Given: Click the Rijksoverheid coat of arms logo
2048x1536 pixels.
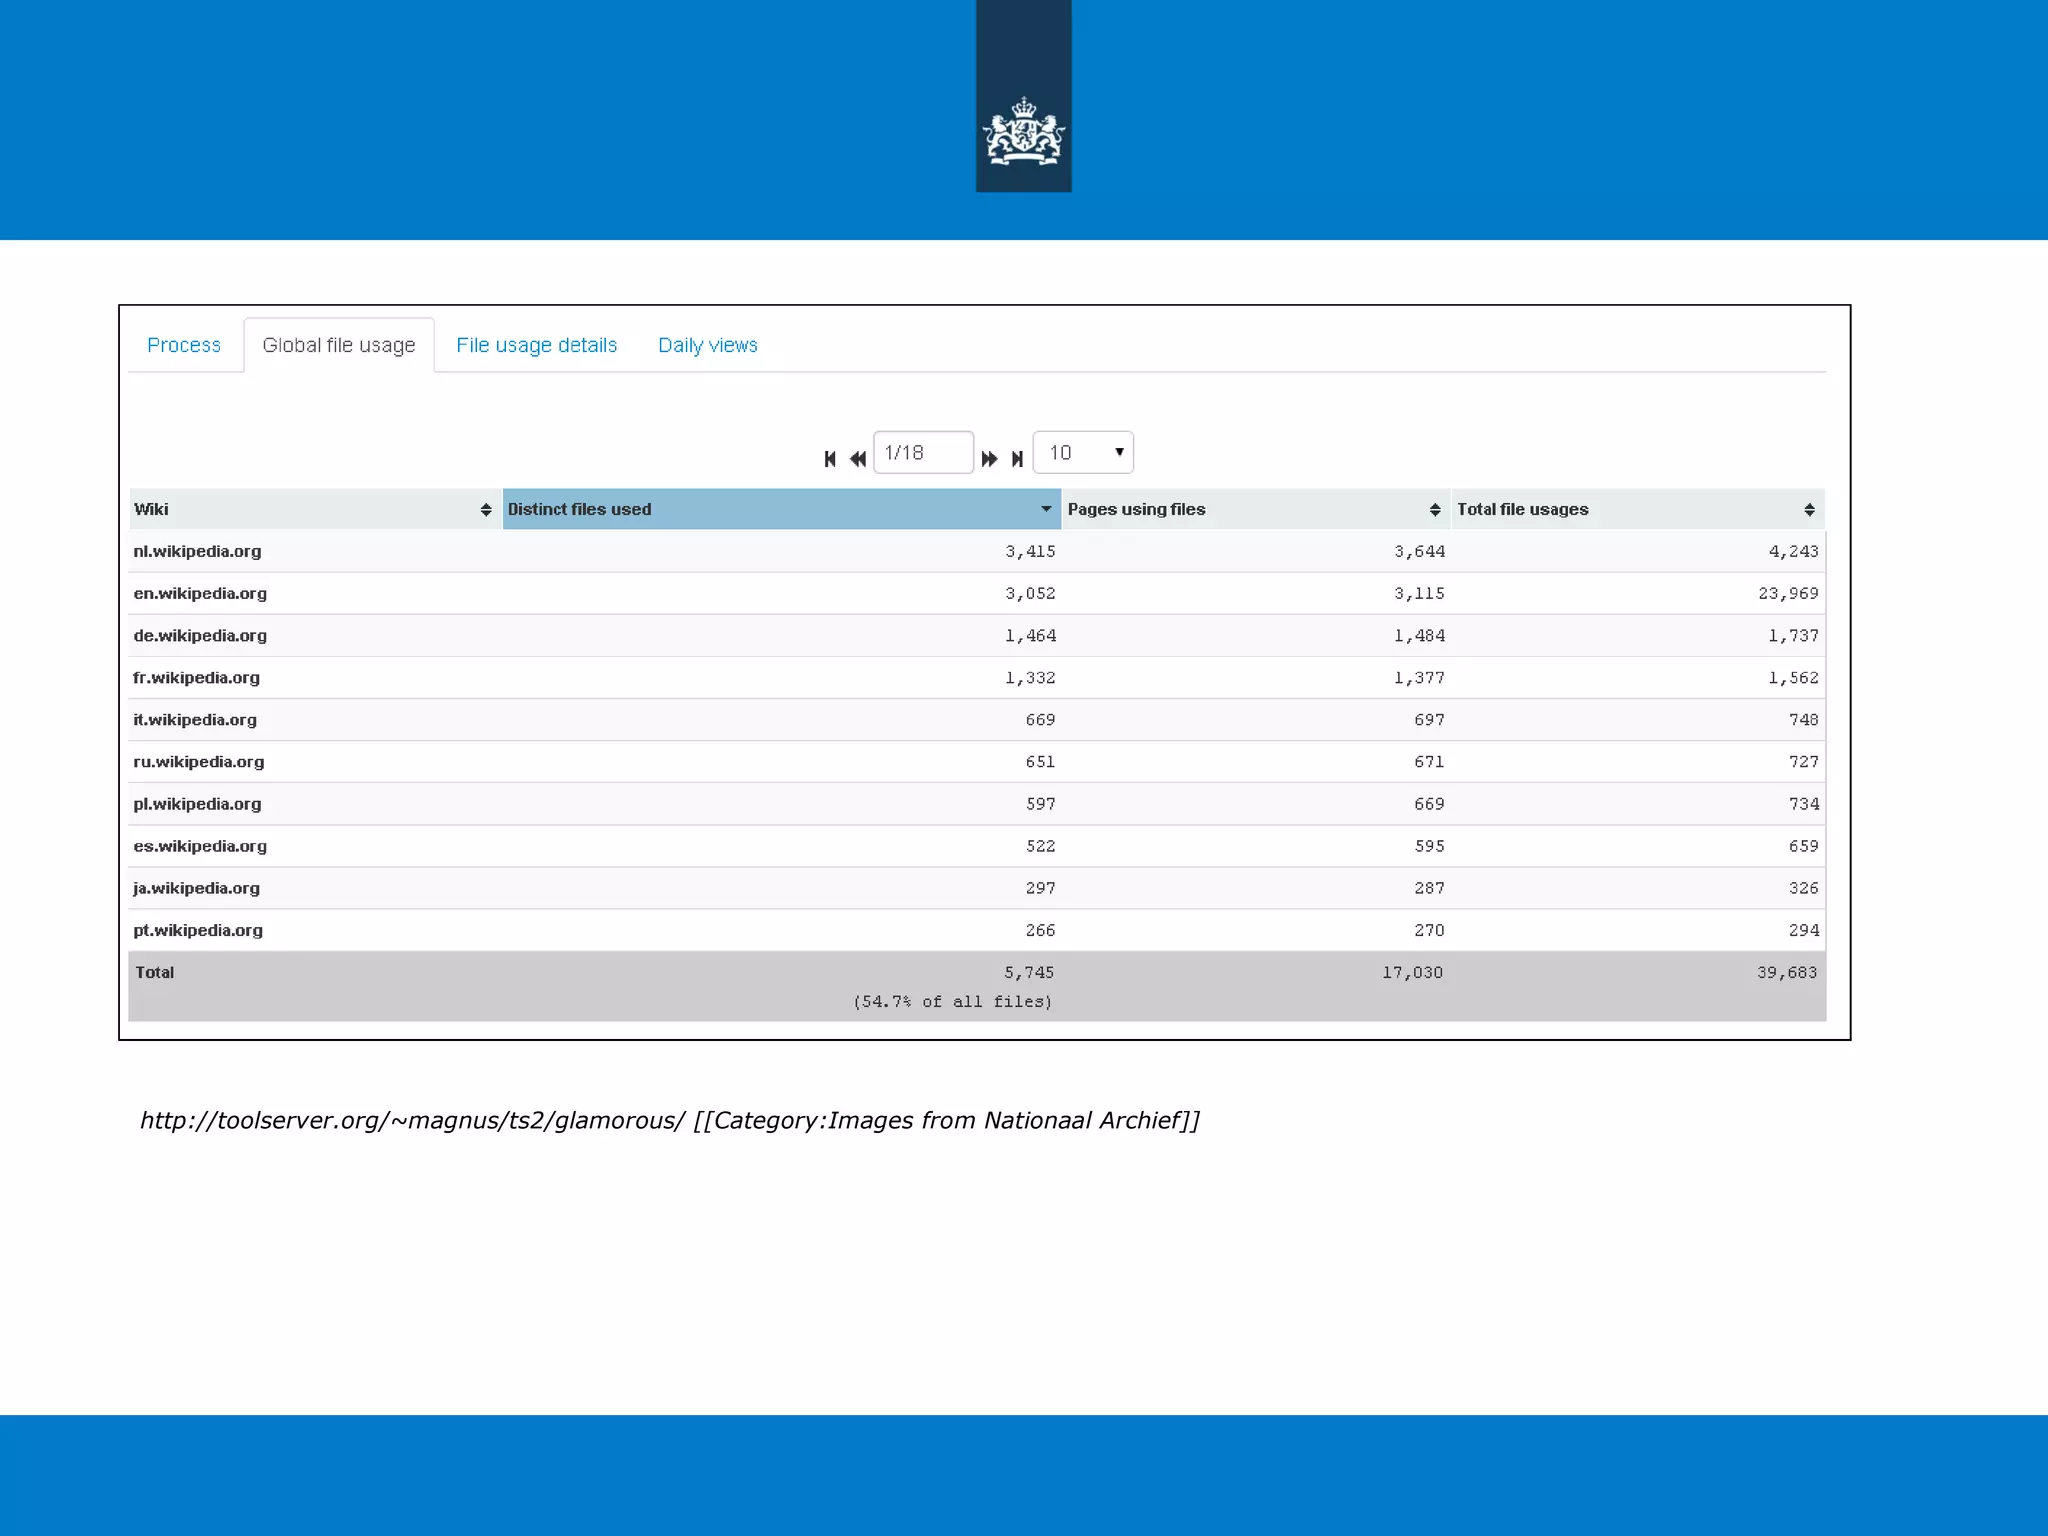Looking at the screenshot, I should click(1023, 132).
